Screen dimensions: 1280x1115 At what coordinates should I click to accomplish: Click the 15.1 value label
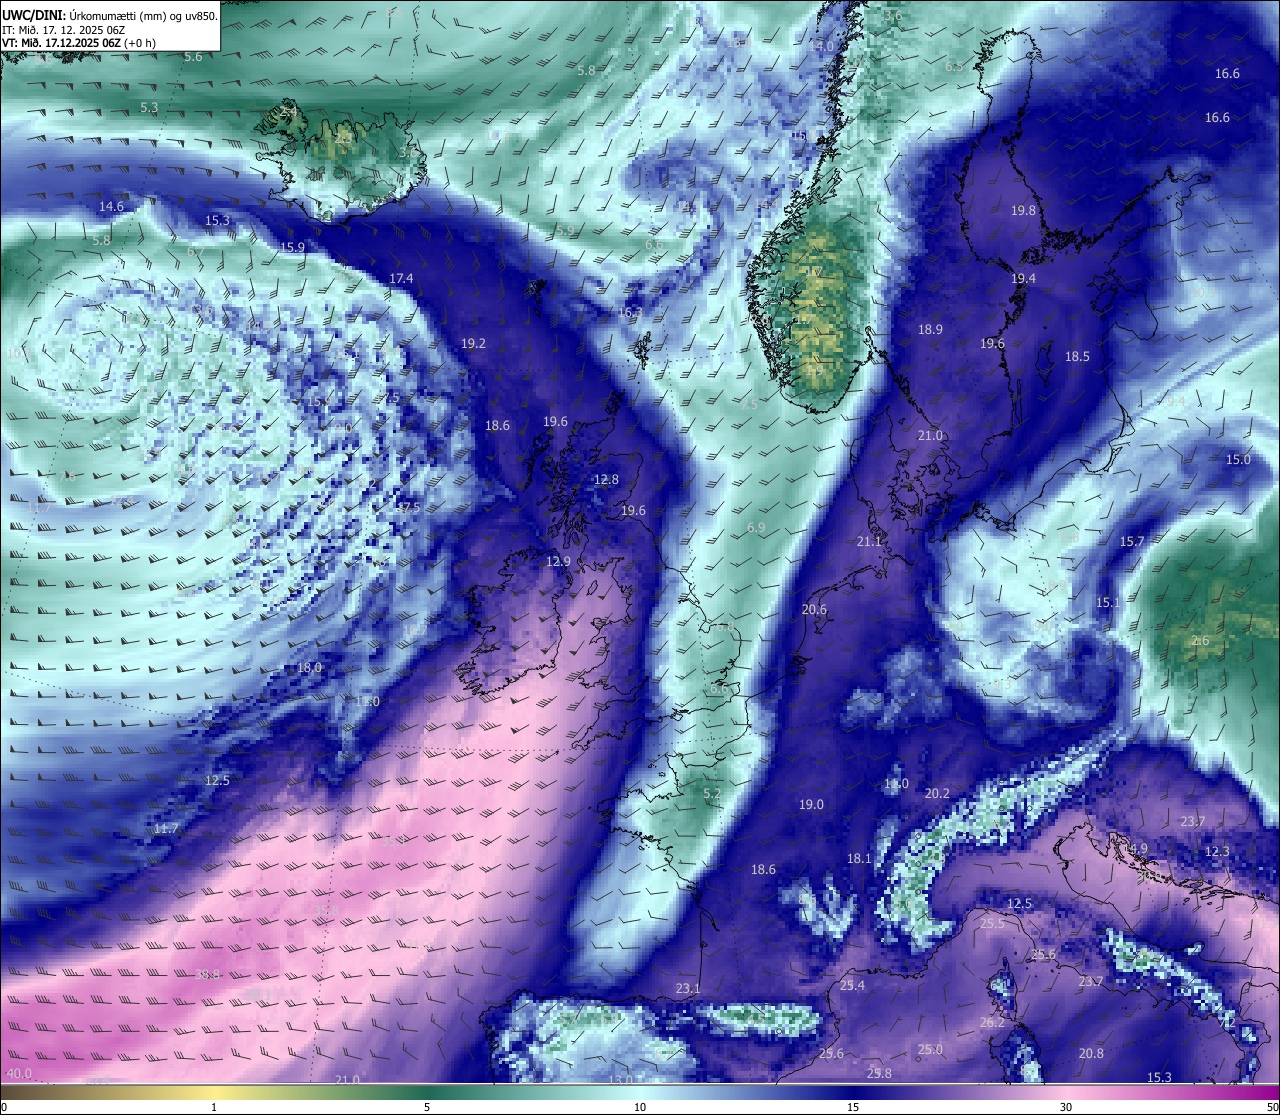1108,603
